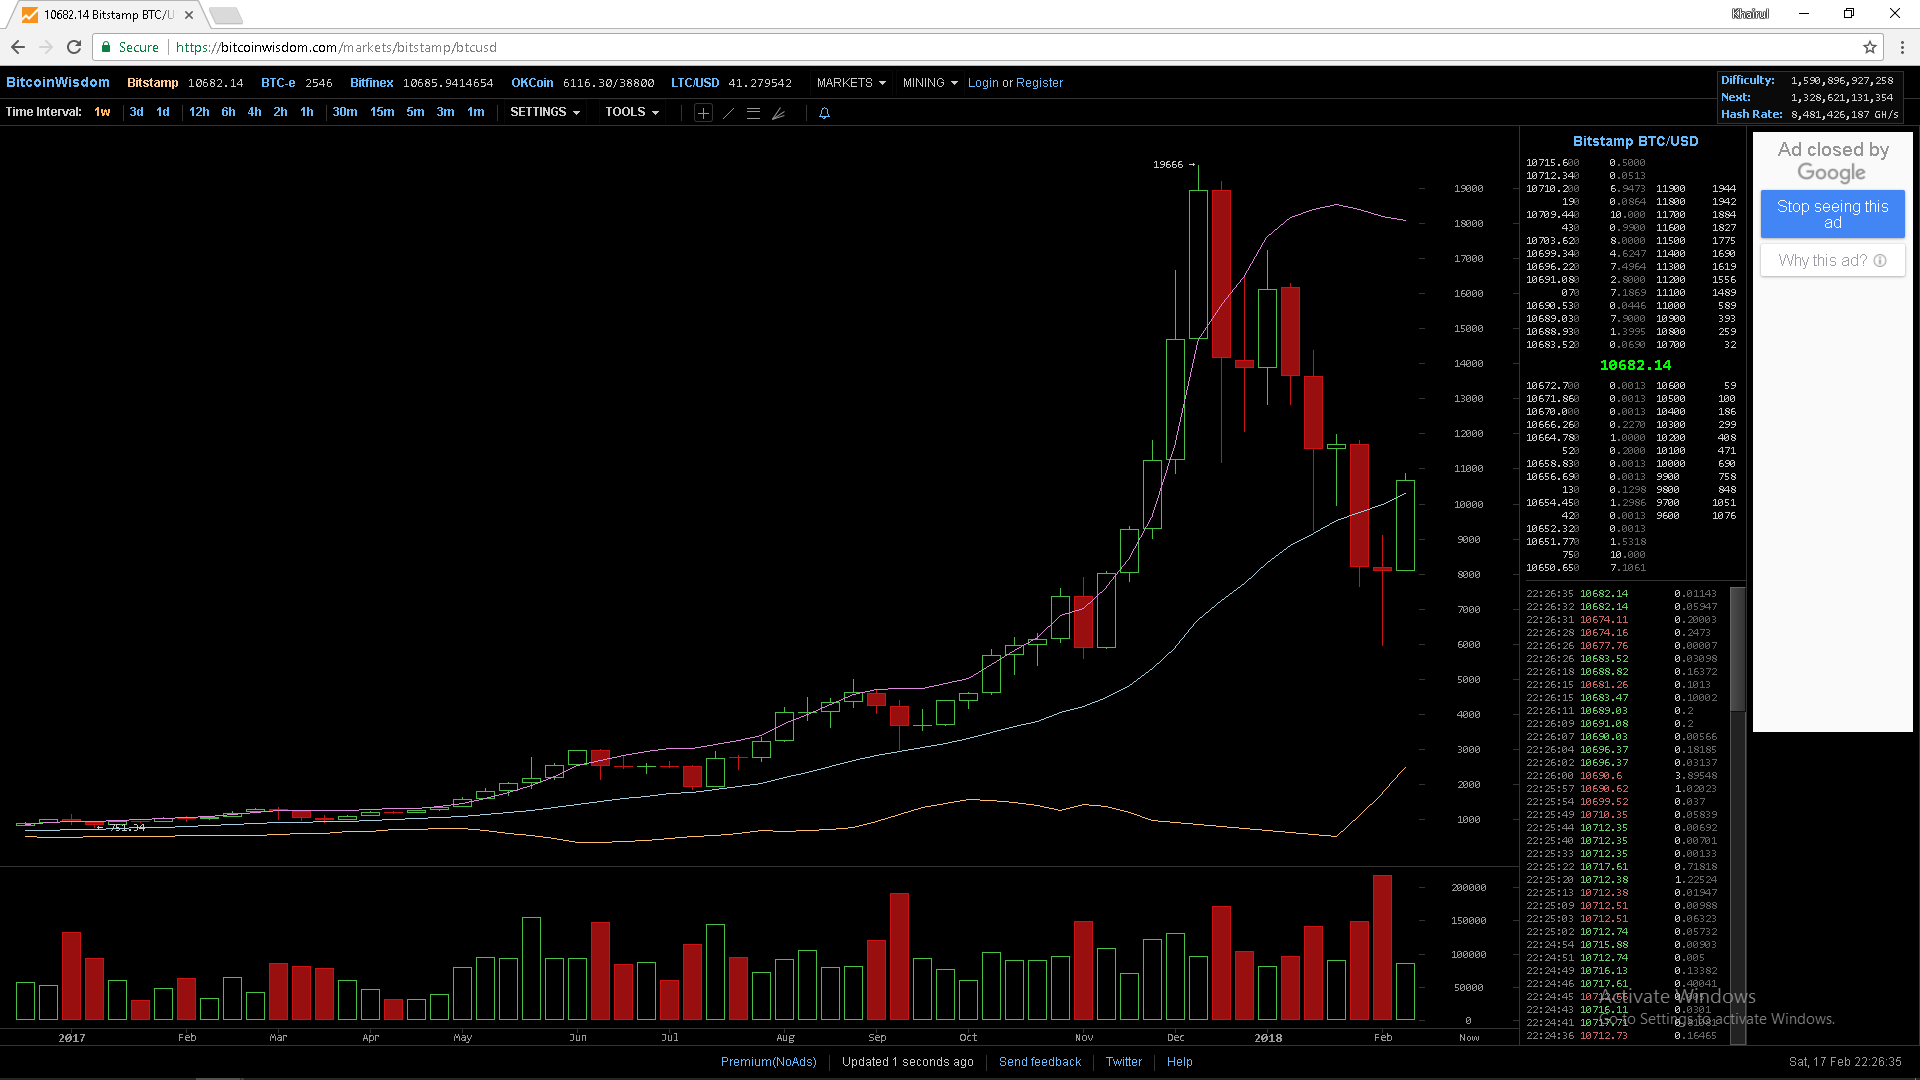Open the LTC/USD market link
1920x1080 pixels.
tap(695, 83)
